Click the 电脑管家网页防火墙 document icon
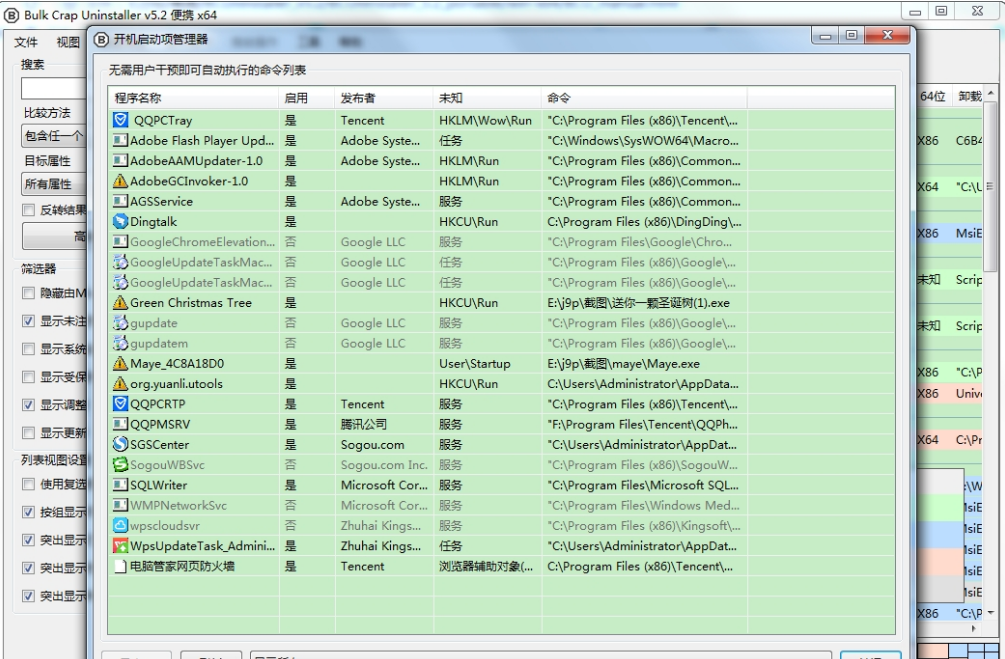The height and width of the screenshot is (659, 1005). point(120,566)
